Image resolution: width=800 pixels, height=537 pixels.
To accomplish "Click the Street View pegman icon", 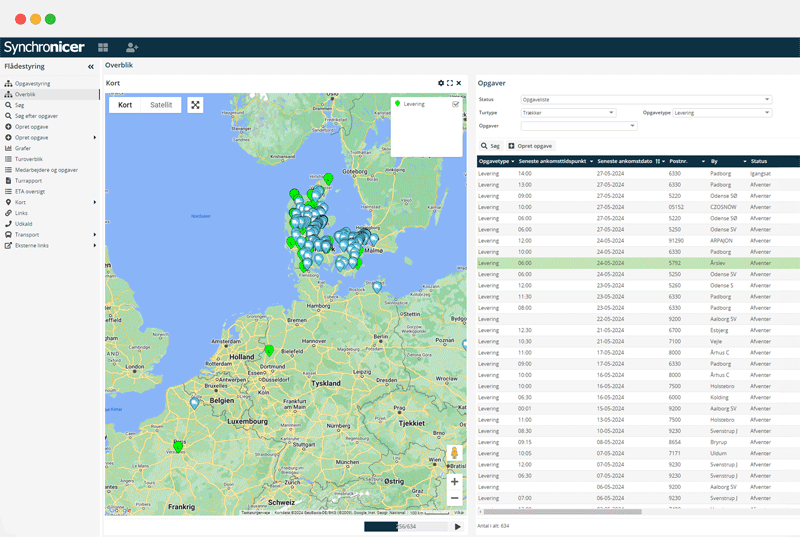I will pos(454,453).
